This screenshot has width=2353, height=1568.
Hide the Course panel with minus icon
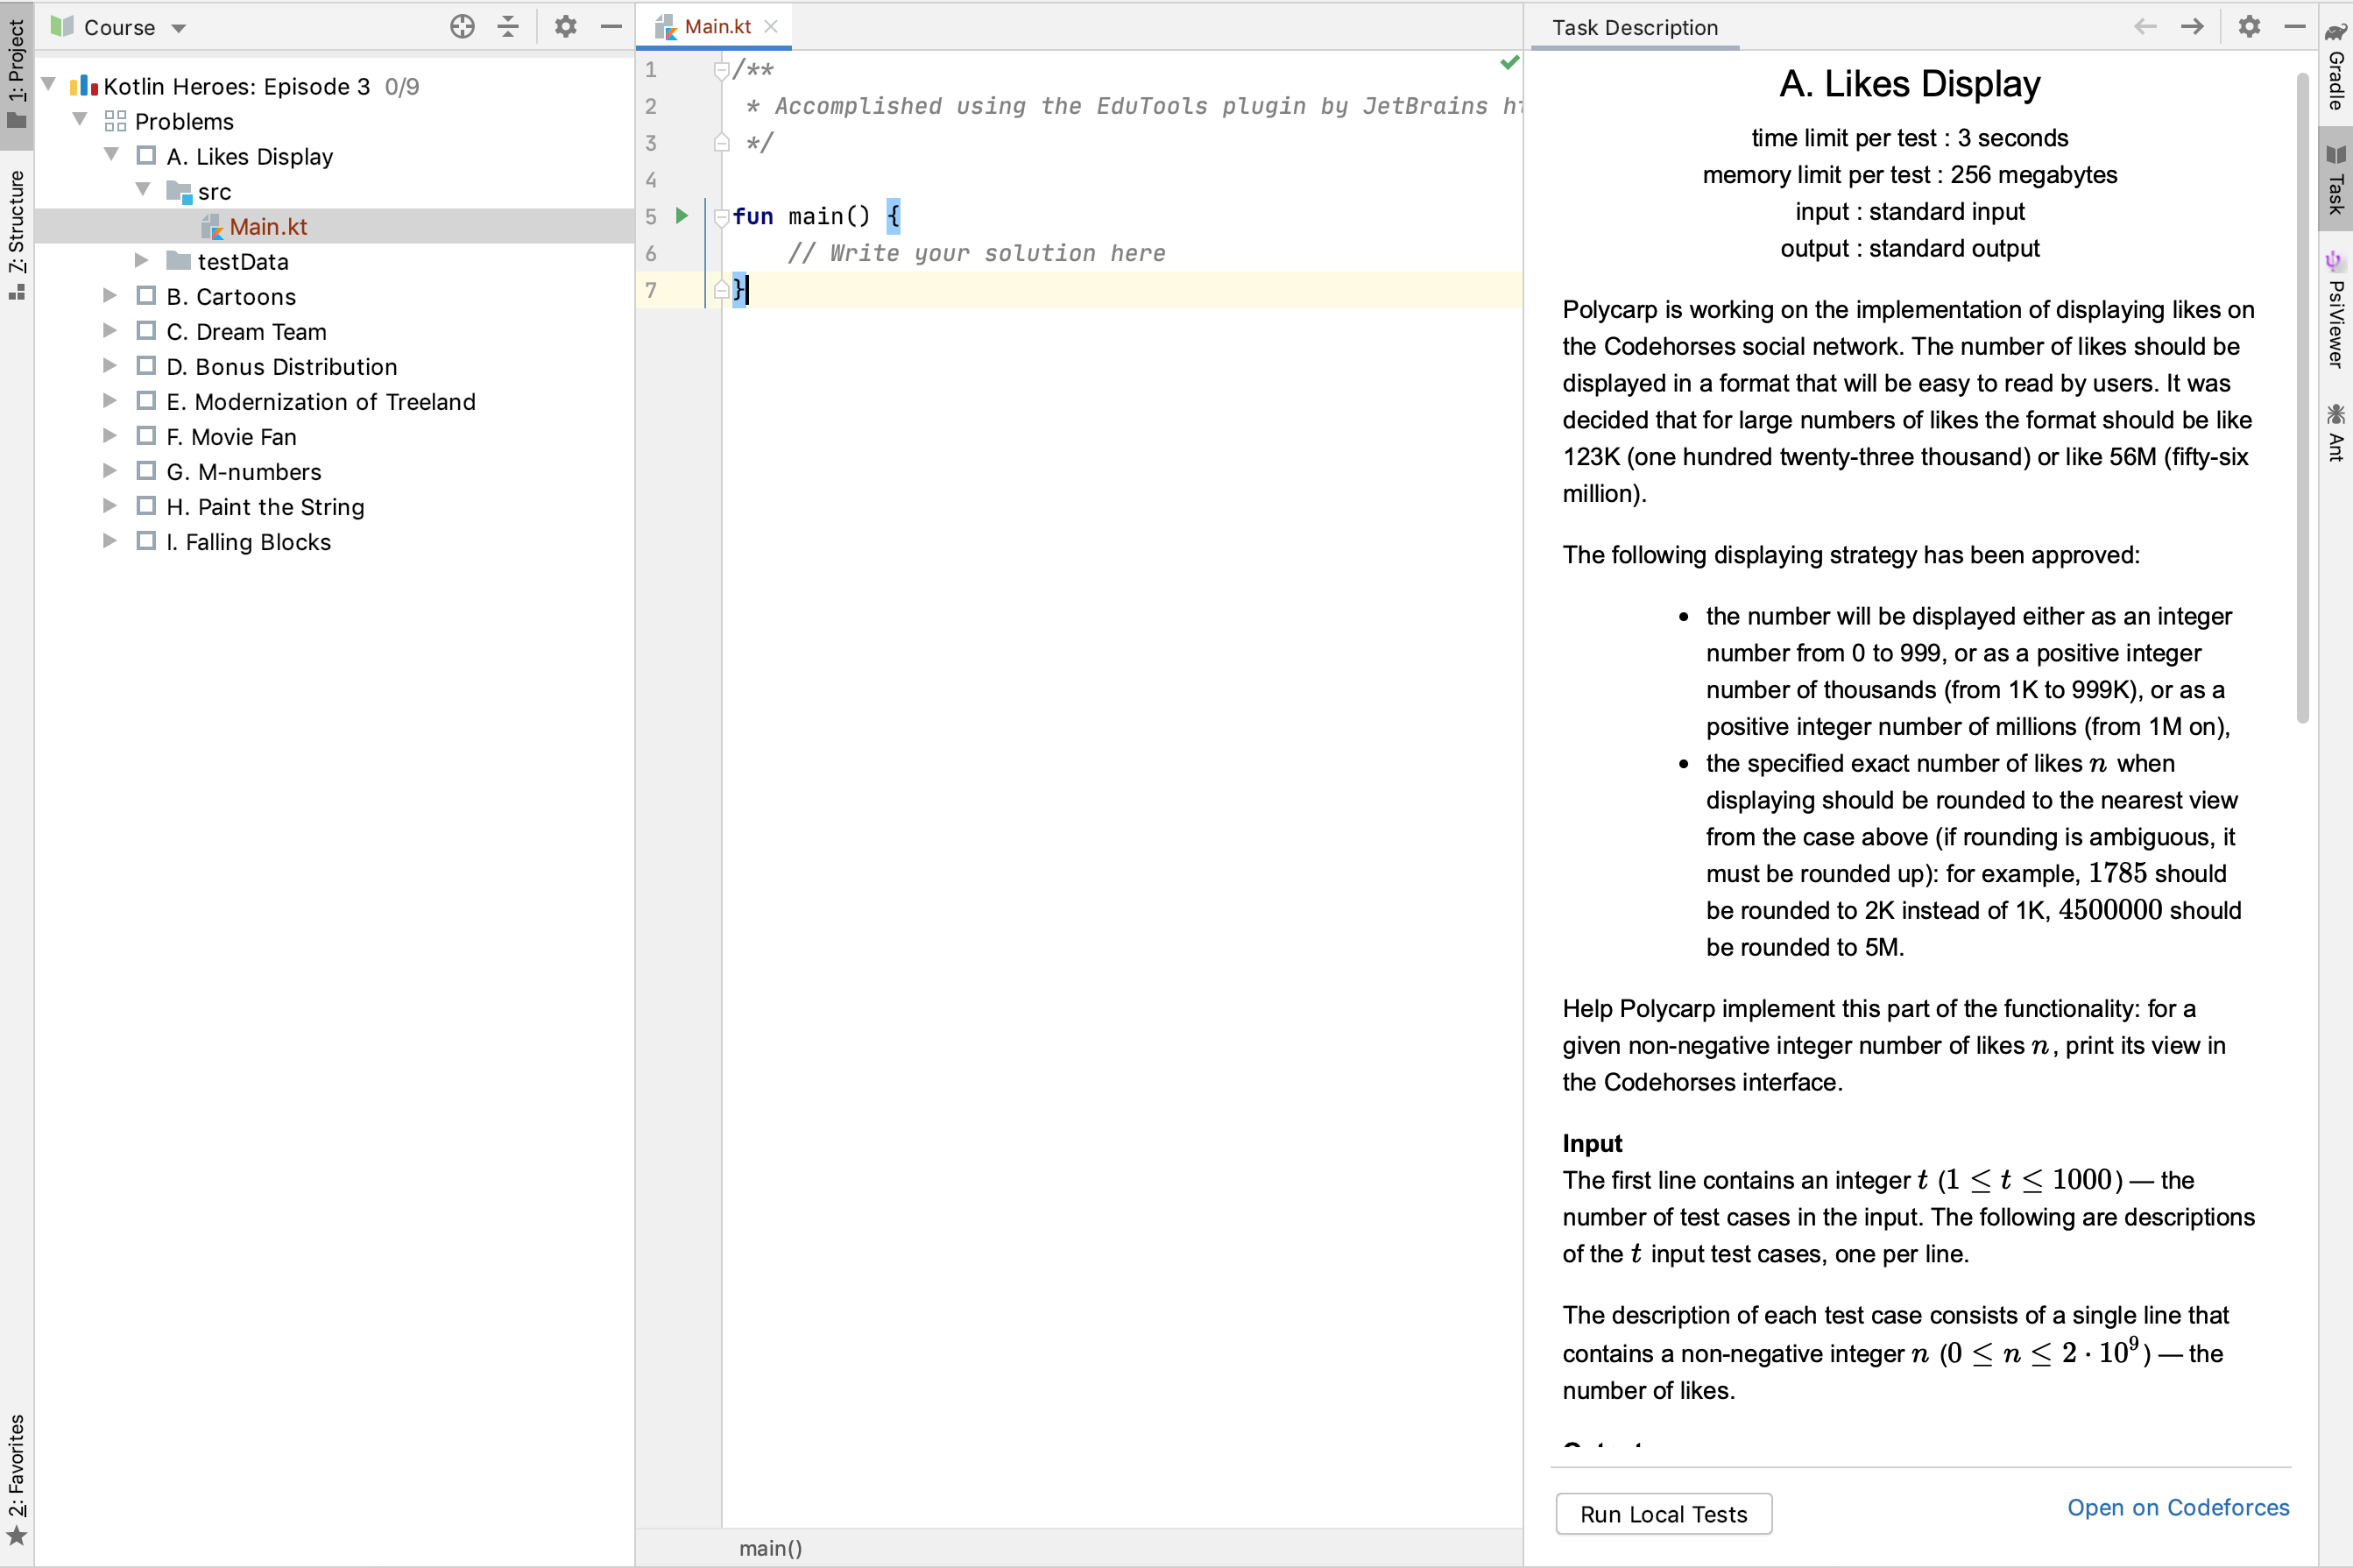pos(611,27)
